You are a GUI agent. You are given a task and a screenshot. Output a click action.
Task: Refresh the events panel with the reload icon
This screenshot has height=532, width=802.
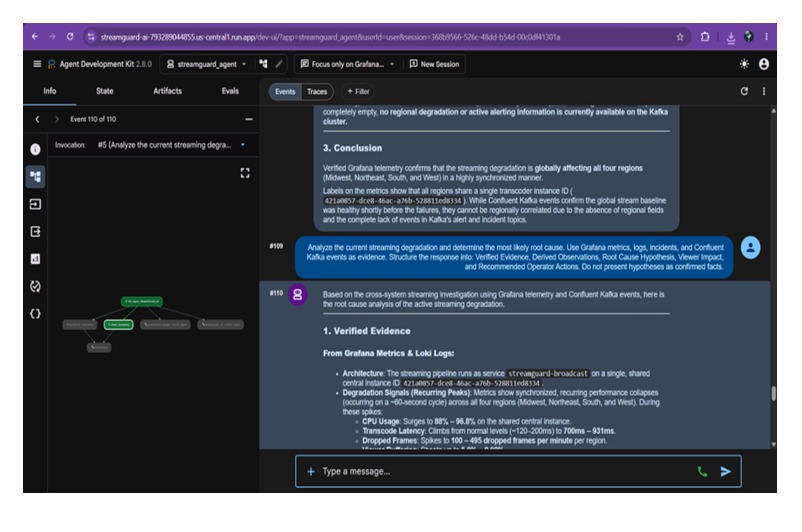(x=744, y=91)
